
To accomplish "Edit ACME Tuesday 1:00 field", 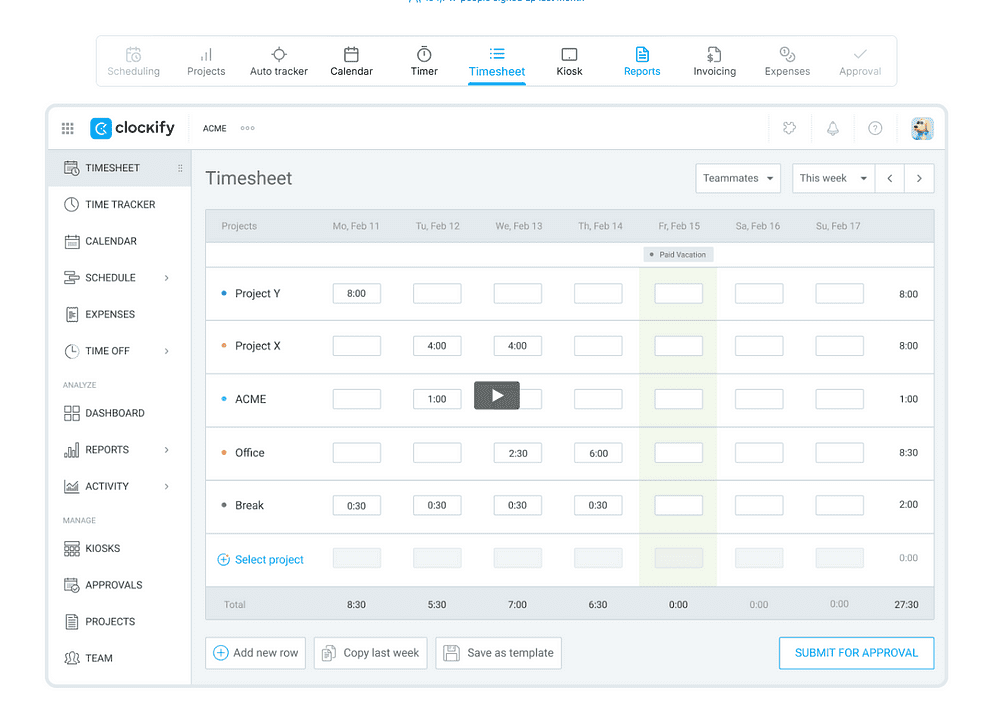I will [437, 399].
